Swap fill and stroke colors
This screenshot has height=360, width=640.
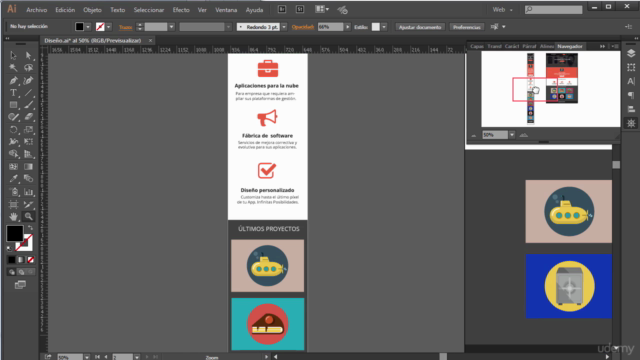coord(30,228)
